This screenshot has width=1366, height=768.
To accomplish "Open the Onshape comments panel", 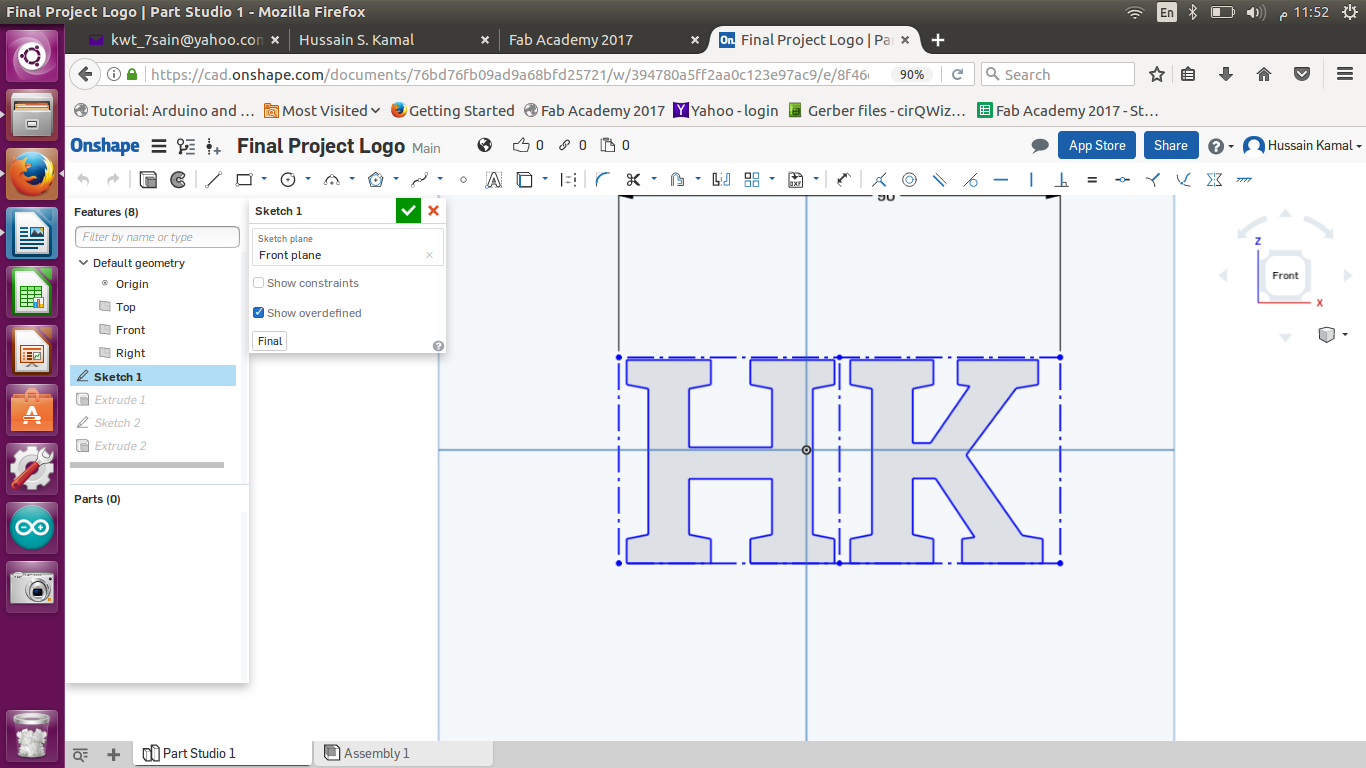I will [1040, 146].
